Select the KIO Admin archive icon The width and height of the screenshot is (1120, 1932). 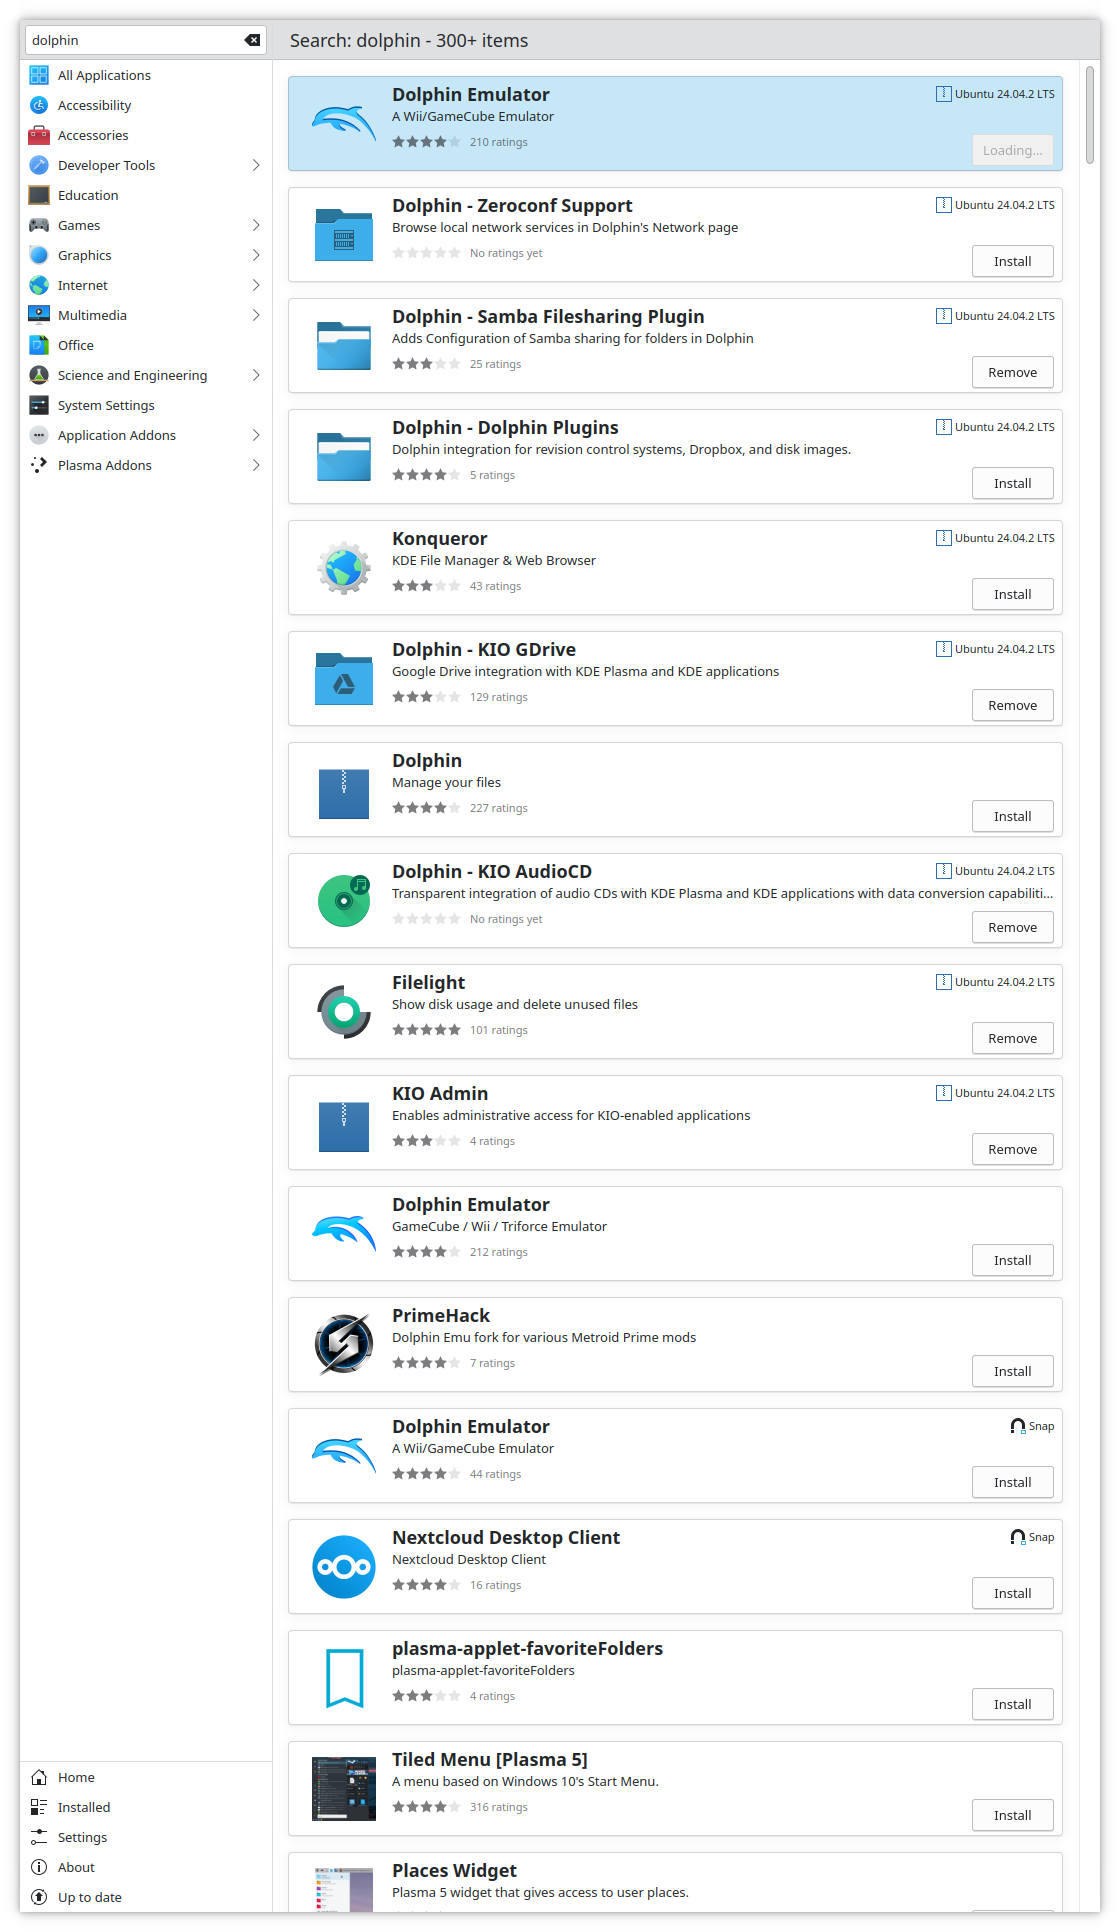(x=344, y=1127)
